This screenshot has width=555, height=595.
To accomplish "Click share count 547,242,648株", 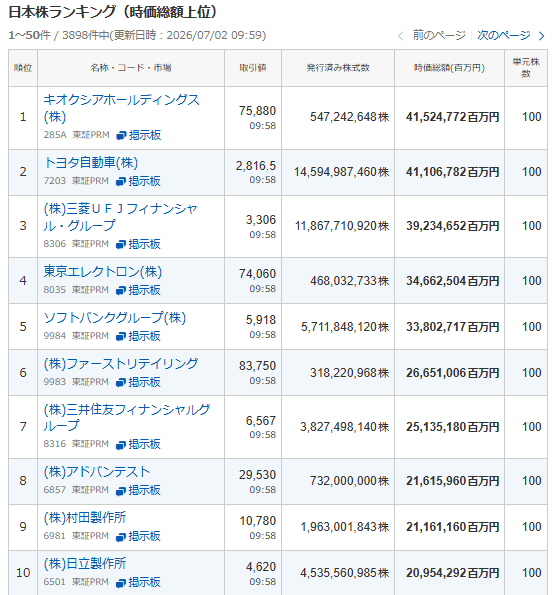I will click(x=349, y=117).
